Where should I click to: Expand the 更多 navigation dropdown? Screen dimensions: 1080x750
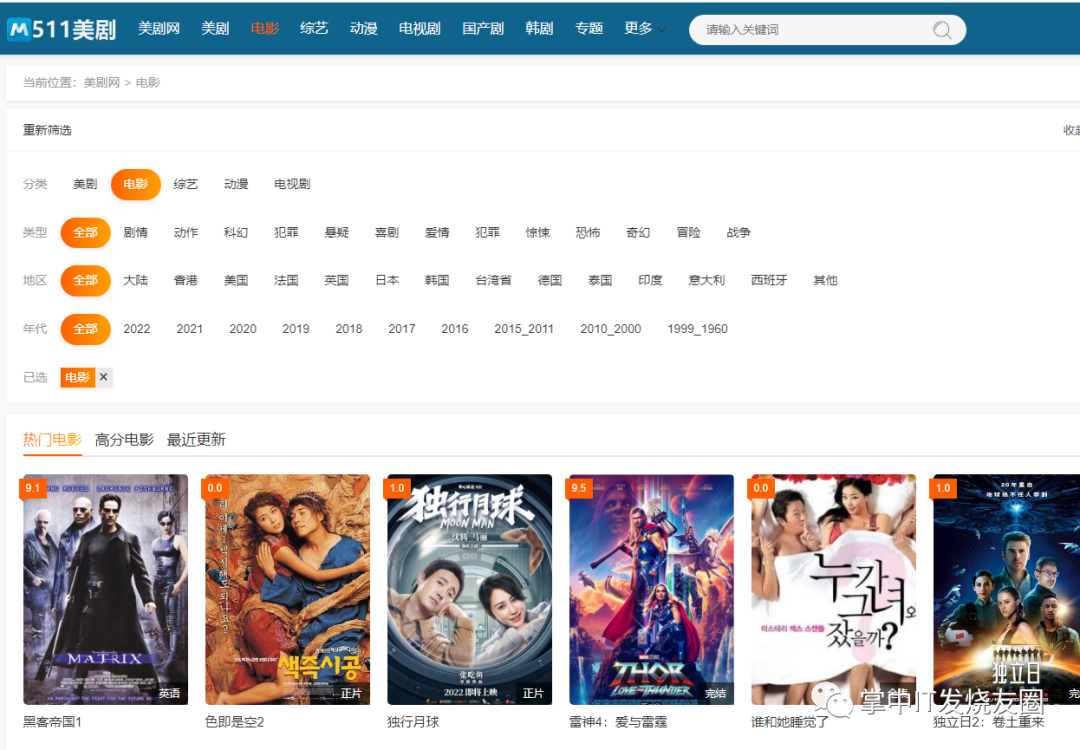[x=645, y=29]
